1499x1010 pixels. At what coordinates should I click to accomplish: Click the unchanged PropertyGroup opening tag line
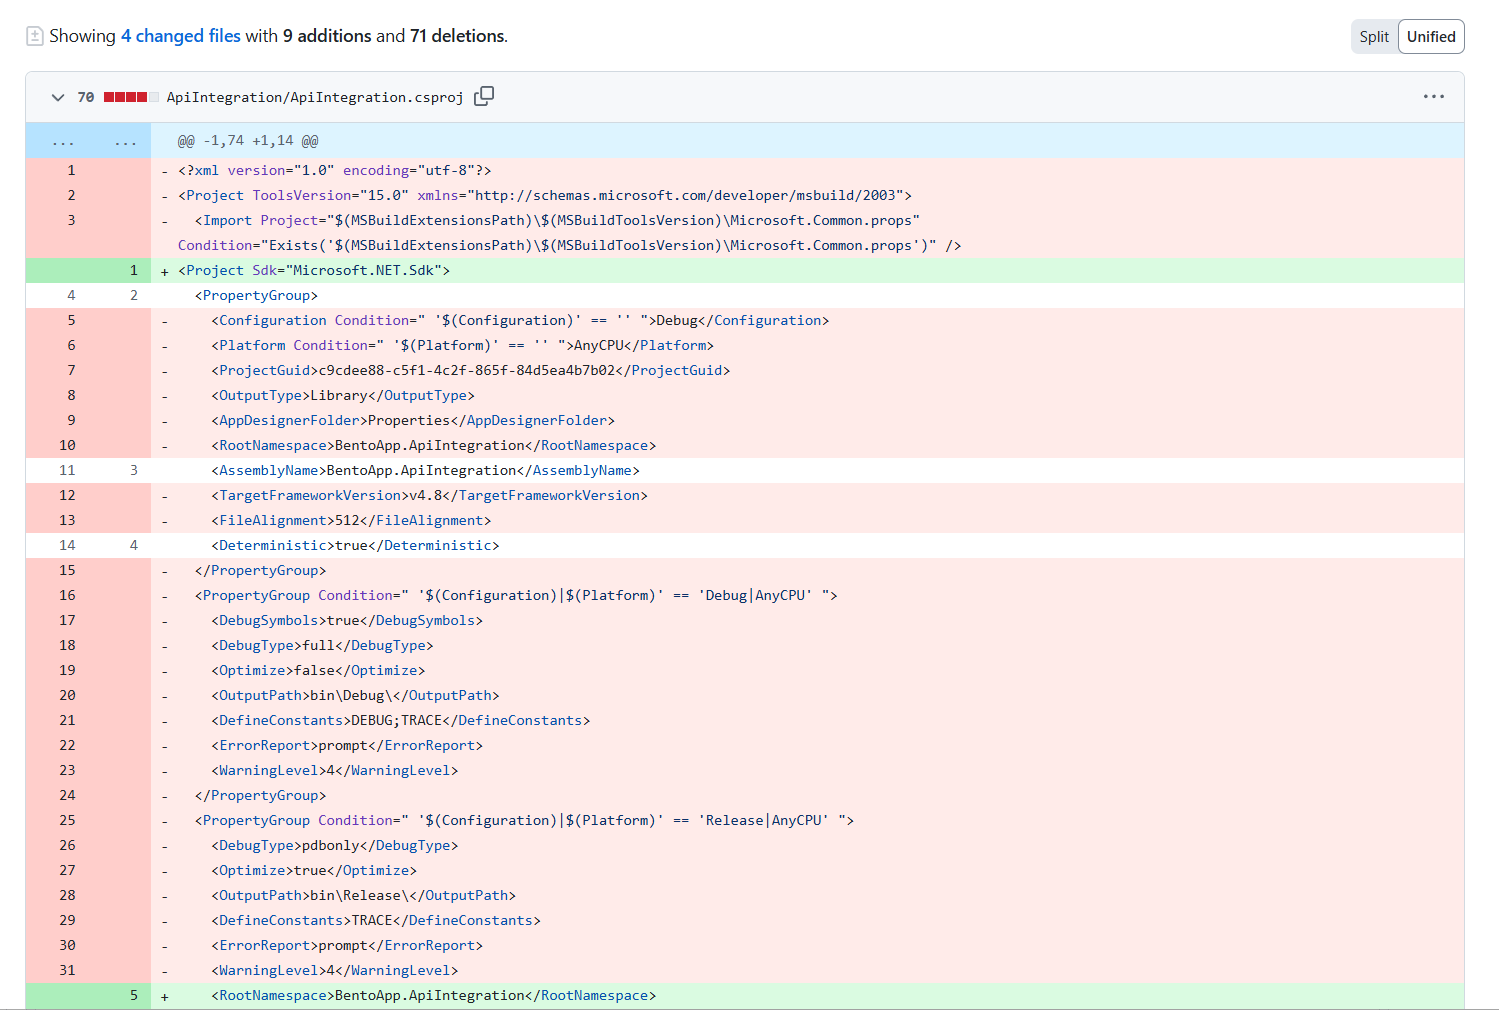pyautogui.click(x=807, y=295)
